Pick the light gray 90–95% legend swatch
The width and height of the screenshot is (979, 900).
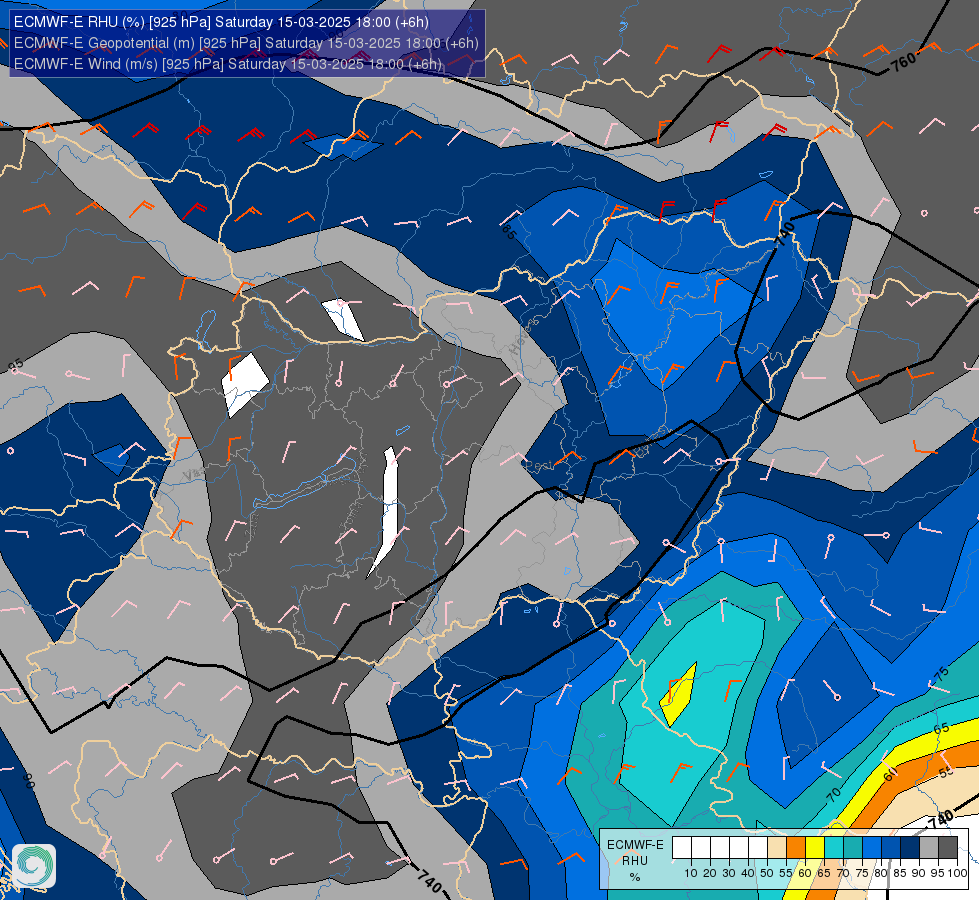pyautogui.click(x=929, y=847)
